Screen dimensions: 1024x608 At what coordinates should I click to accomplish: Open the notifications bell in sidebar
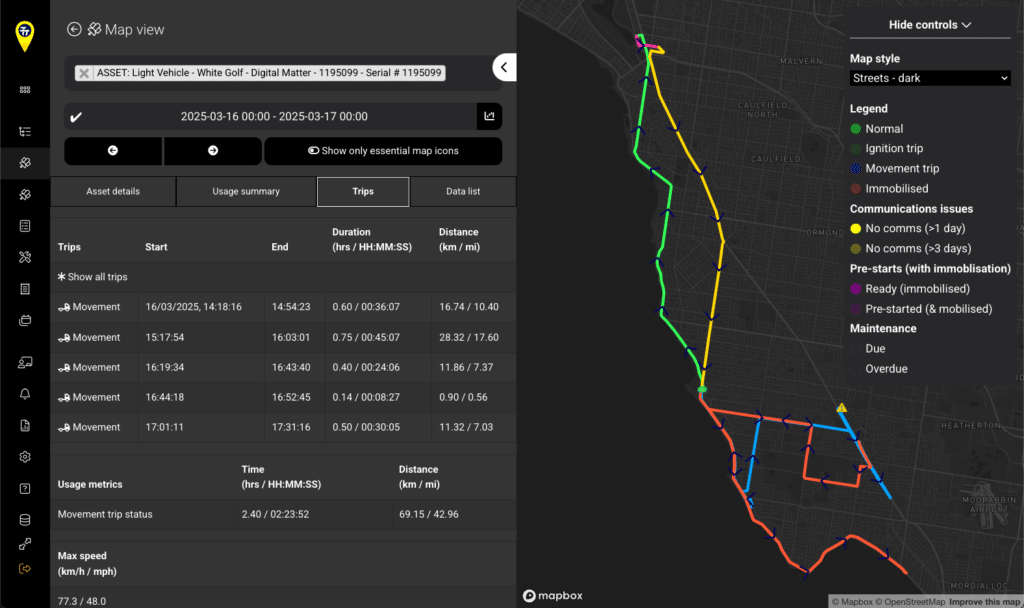25,394
